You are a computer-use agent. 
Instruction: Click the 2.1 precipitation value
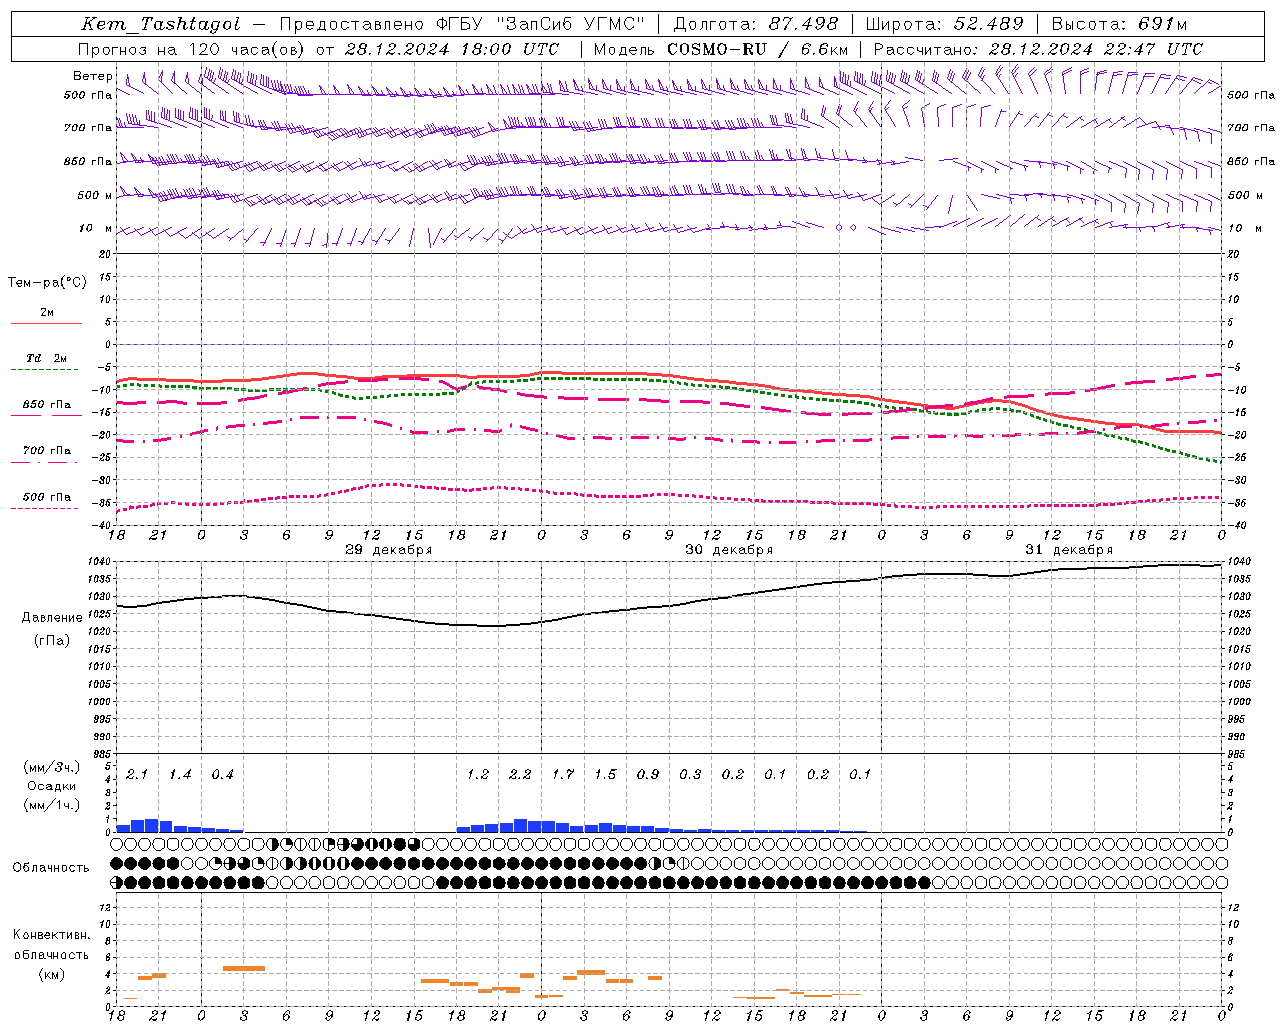[137, 775]
